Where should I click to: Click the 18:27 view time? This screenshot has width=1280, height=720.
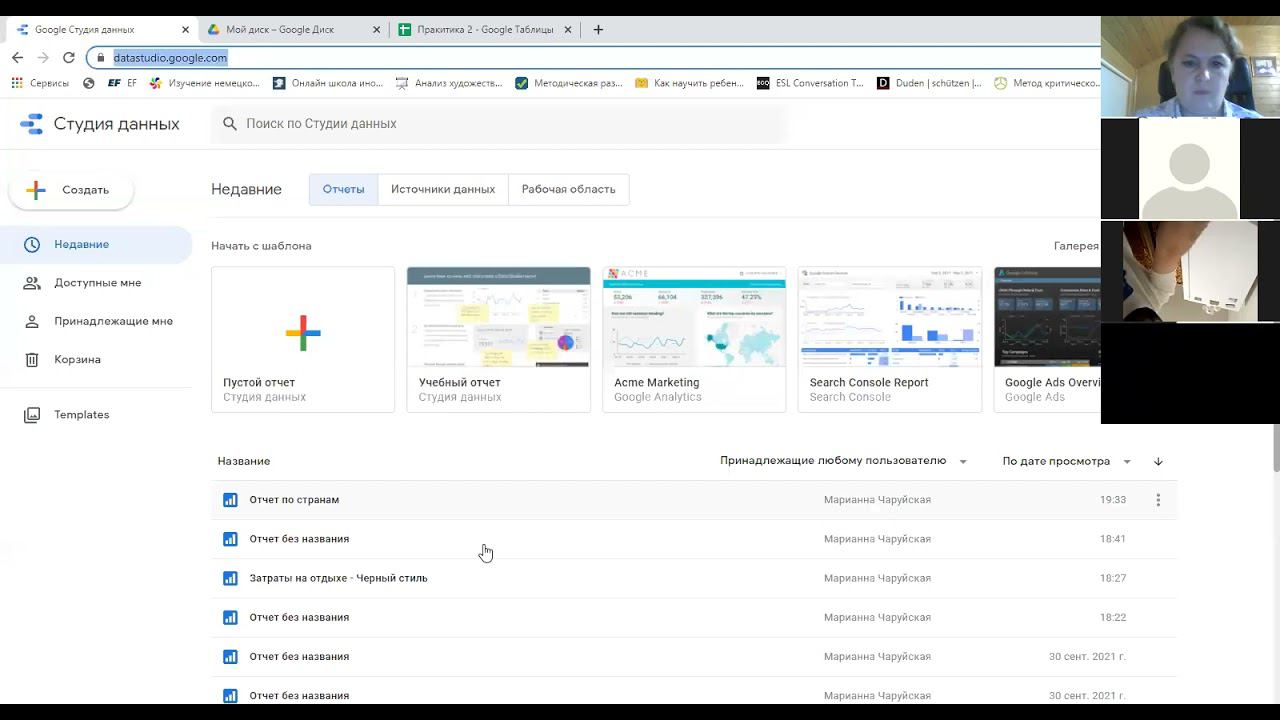pos(1113,578)
